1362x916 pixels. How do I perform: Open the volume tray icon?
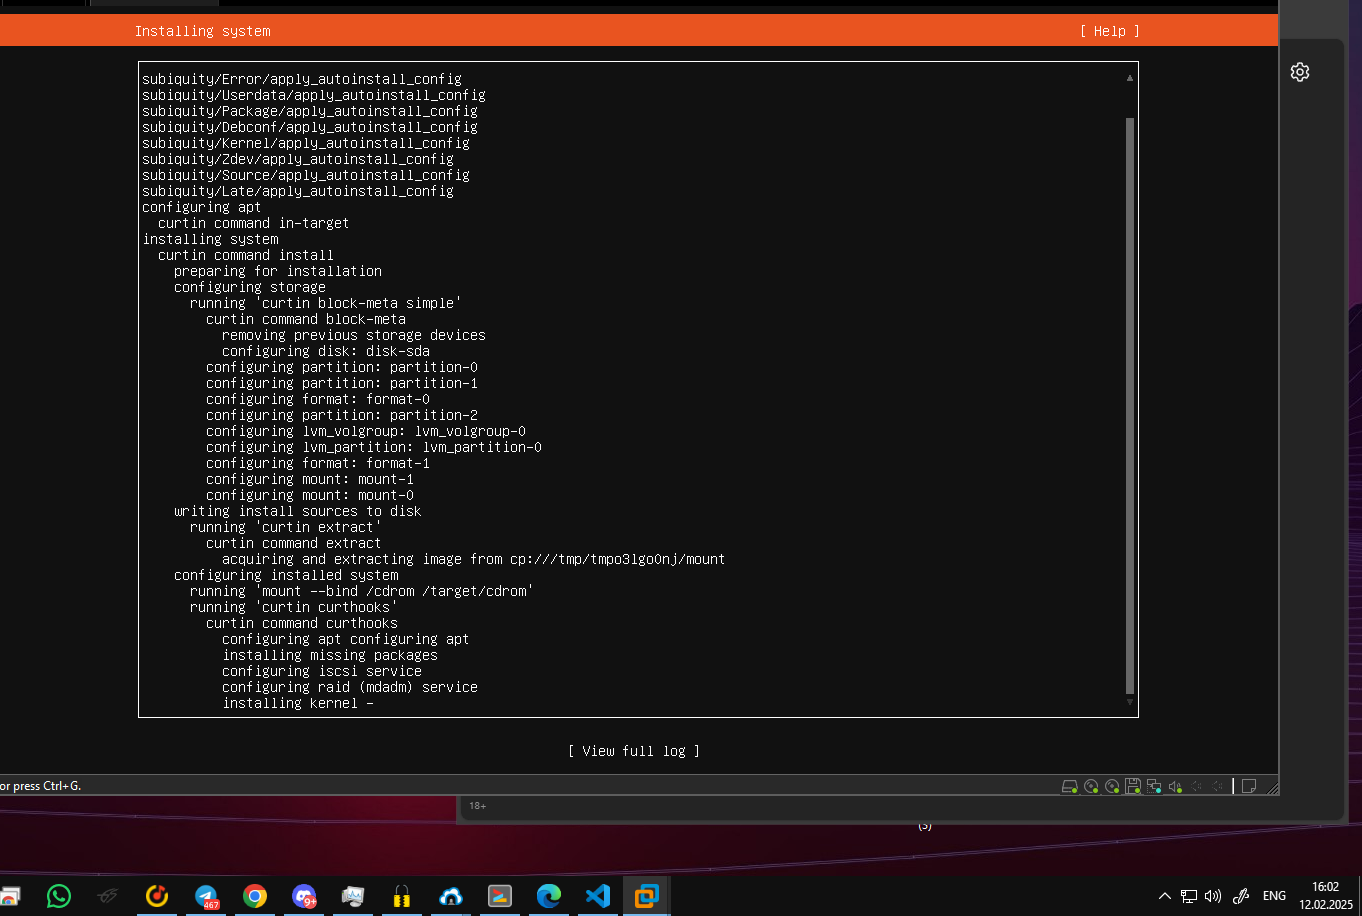[1213, 896]
